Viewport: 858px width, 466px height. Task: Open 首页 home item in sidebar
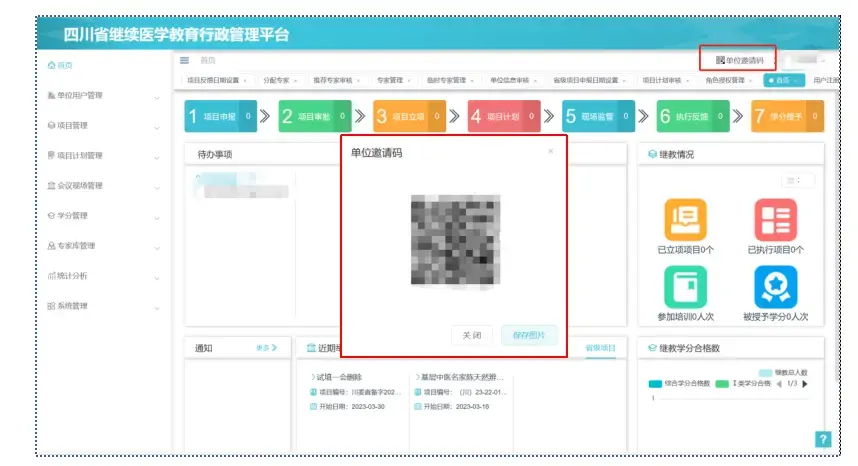click(x=60, y=65)
